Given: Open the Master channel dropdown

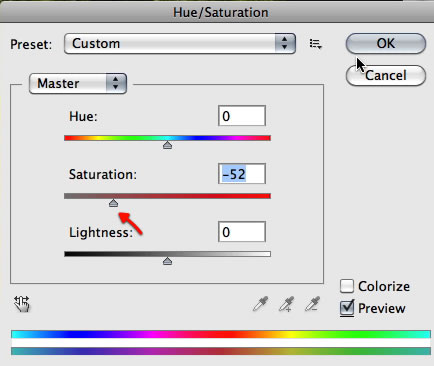Looking at the screenshot, I should click(78, 83).
